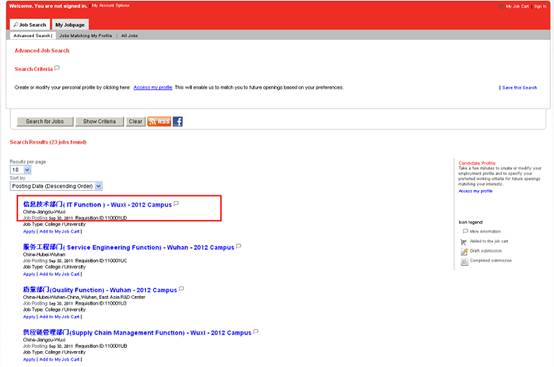The height and width of the screenshot is (367, 554).
Task: Click the Search Criteria info bubble icon
Action: (57, 68)
